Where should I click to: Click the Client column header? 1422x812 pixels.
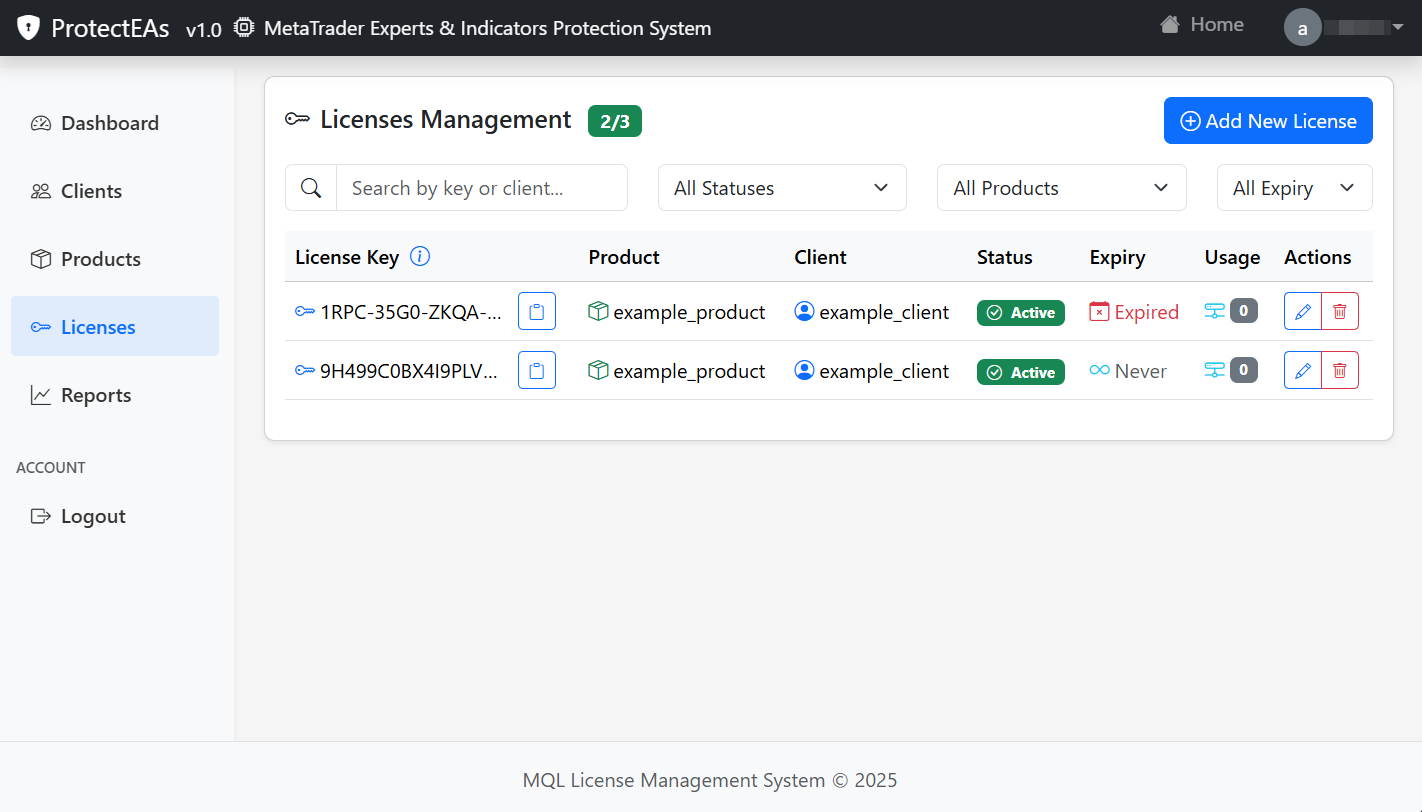pos(820,257)
